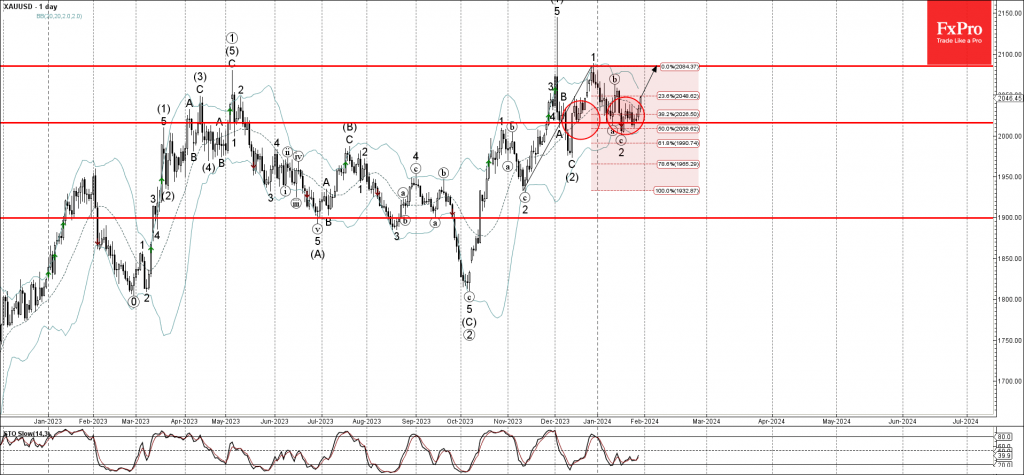Click the 2150.00 price axis label
This screenshot has height=475, width=1024.
pos(1010,13)
